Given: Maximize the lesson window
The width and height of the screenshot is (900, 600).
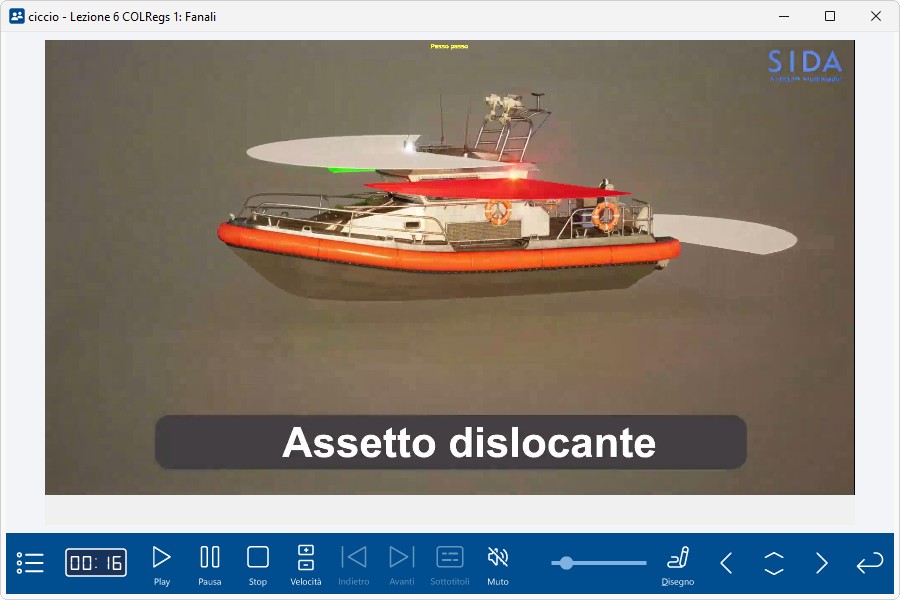Looking at the screenshot, I should click(x=830, y=16).
